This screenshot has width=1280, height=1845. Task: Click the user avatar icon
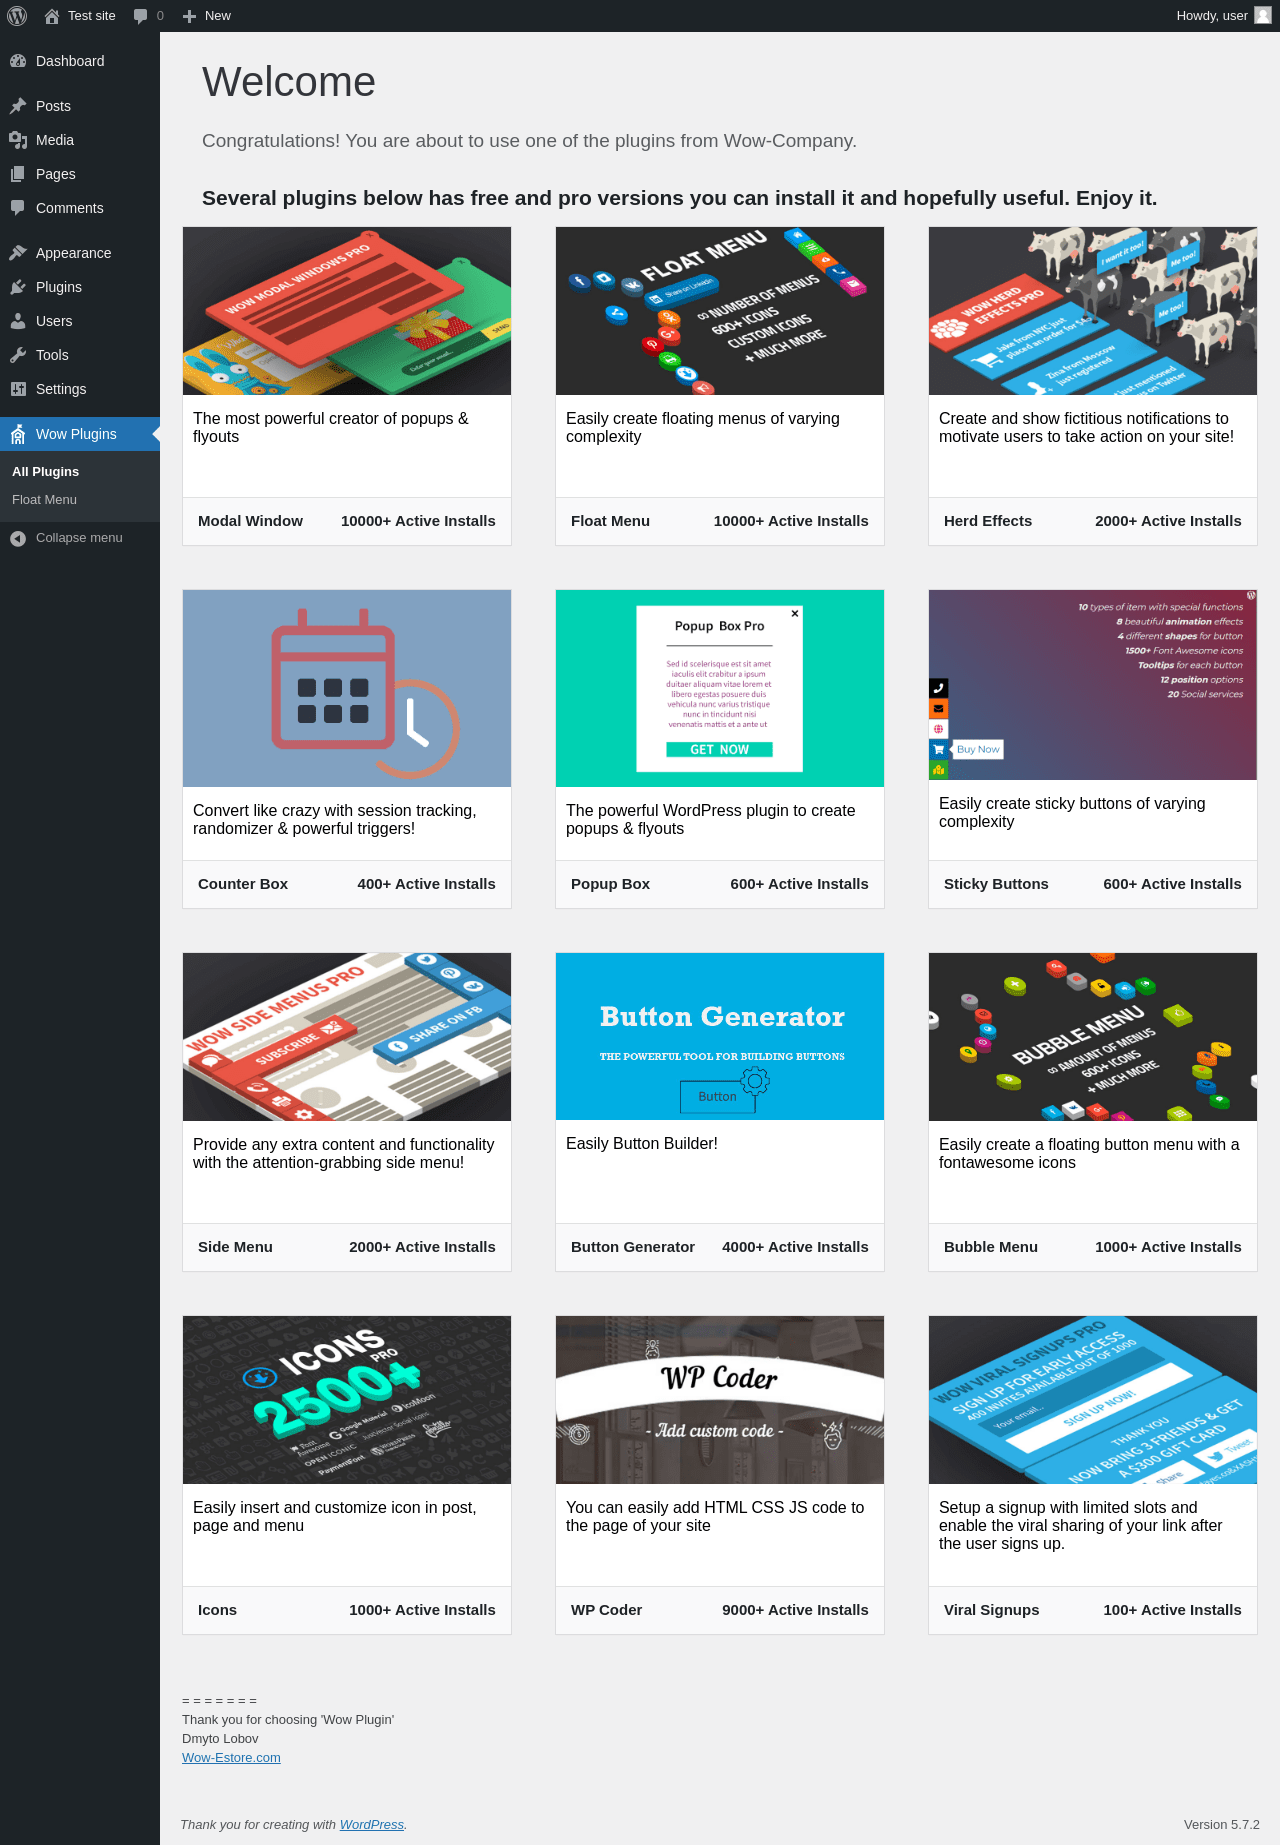[x=1263, y=16]
